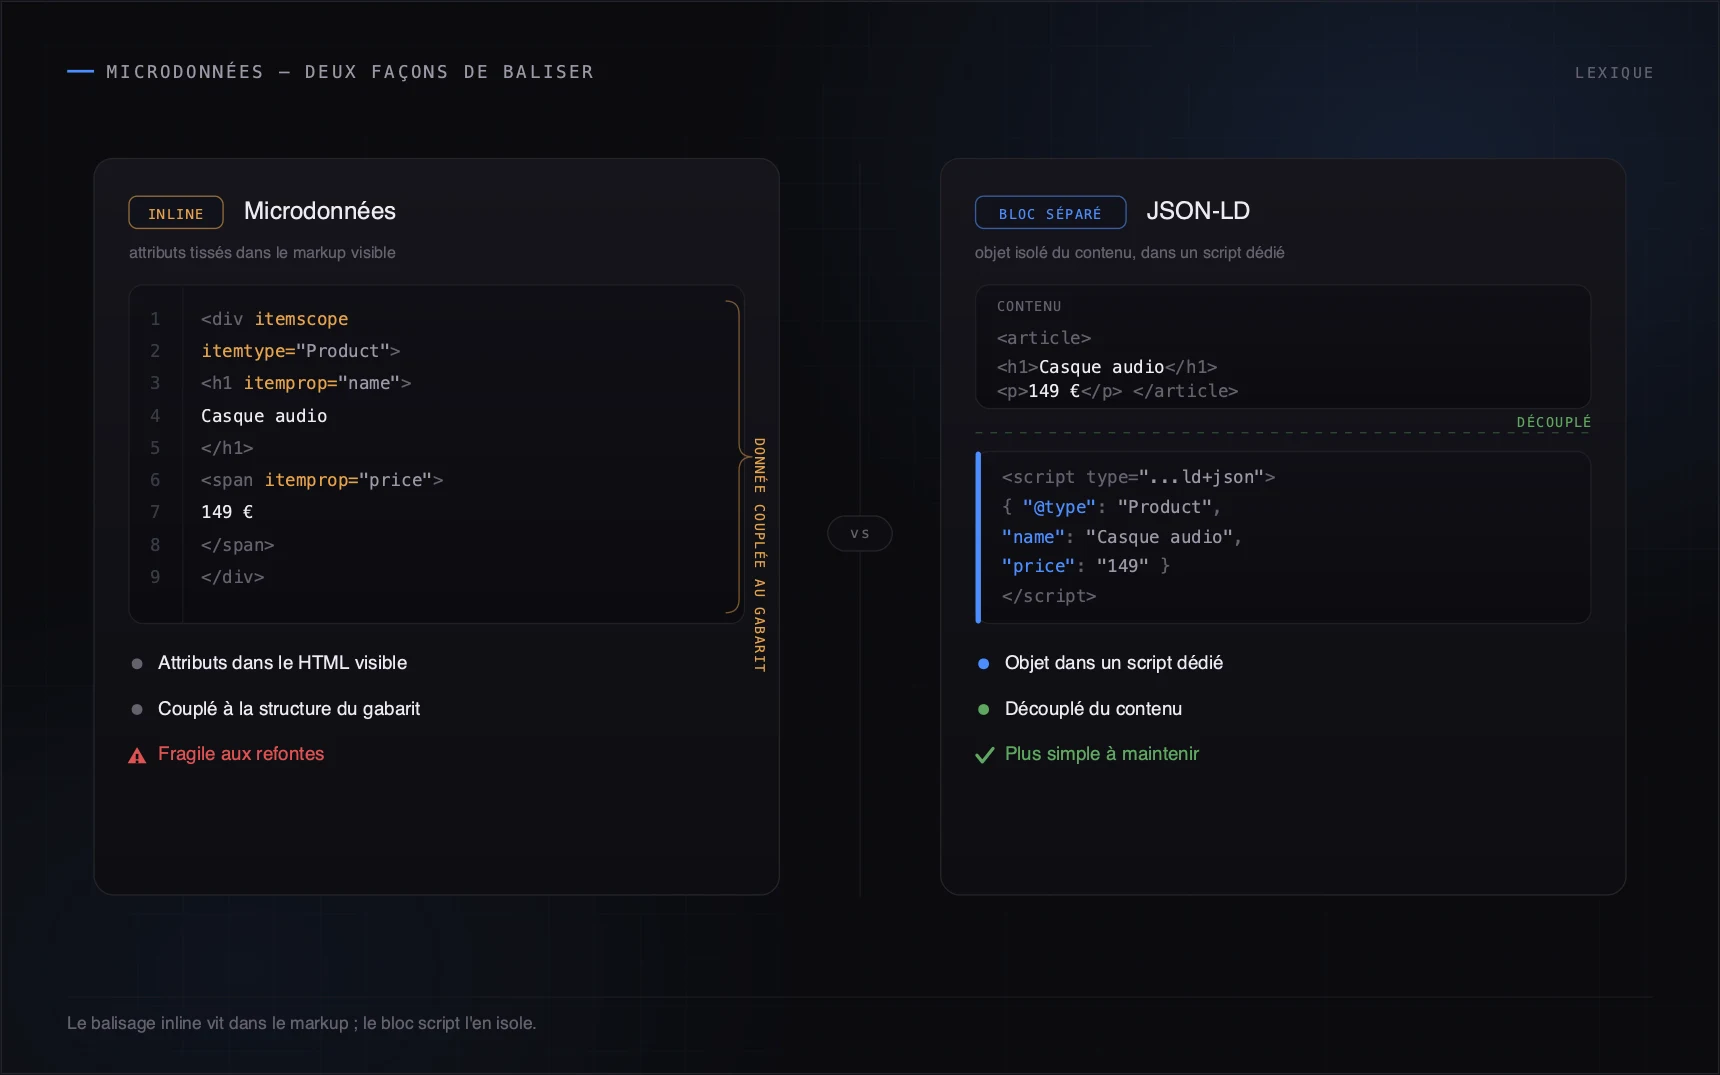1720x1075 pixels.
Task: Click the blue bullet before Objet dans un script
Action: [983, 664]
